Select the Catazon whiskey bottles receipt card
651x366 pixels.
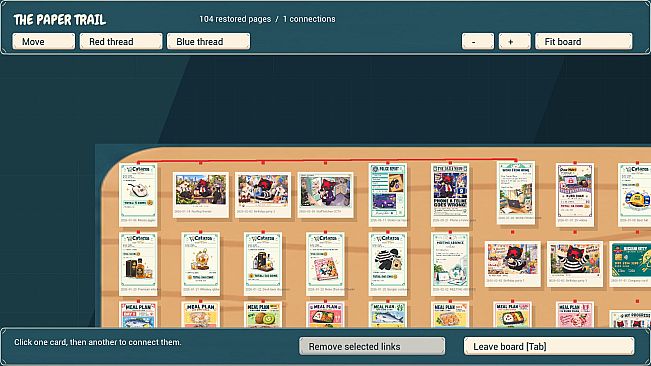[x=138, y=264]
